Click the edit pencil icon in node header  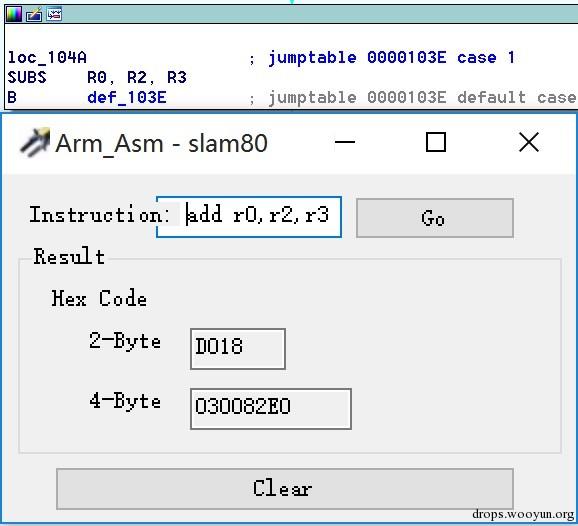[34, 14]
